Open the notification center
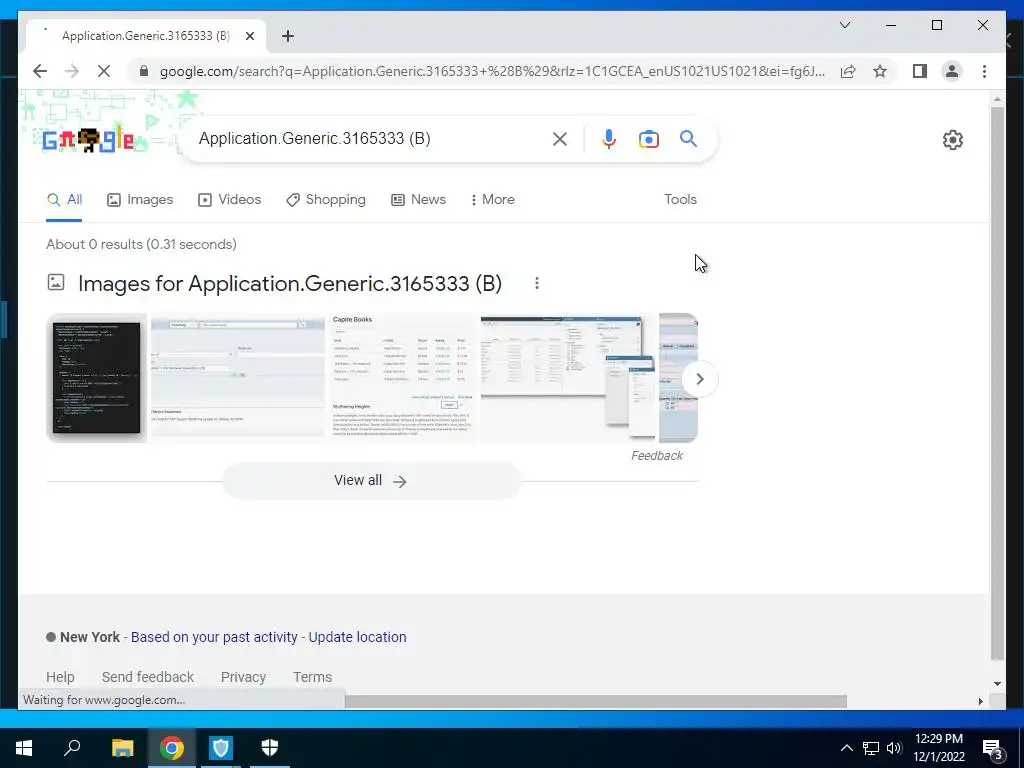Viewport: 1024px width, 768px height. tap(993, 749)
